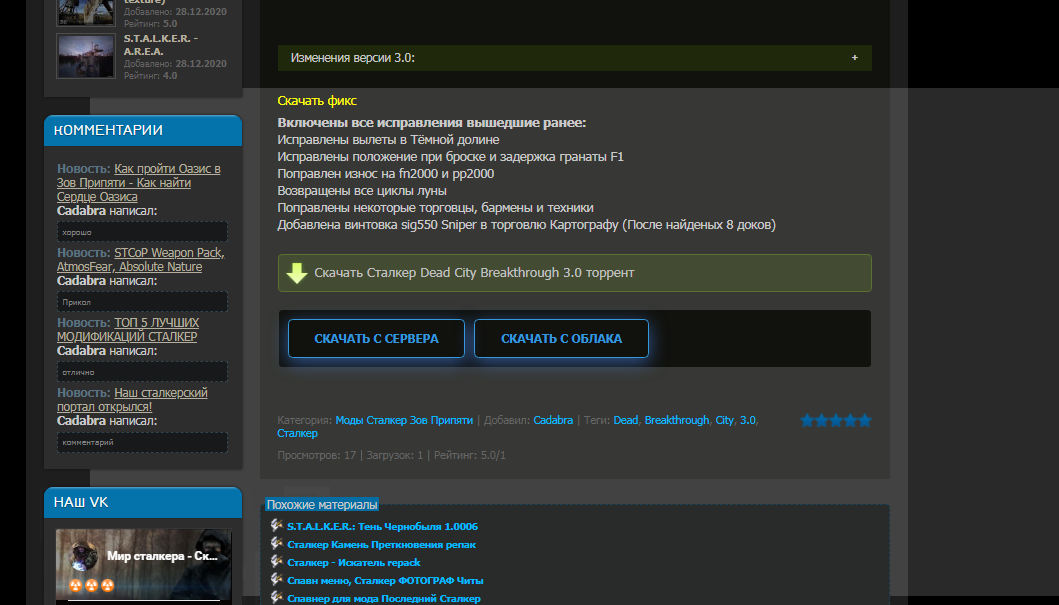Open the Моды Сталкер Зов Припяти category
The image size is (1059, 605).
pos(404,420)
